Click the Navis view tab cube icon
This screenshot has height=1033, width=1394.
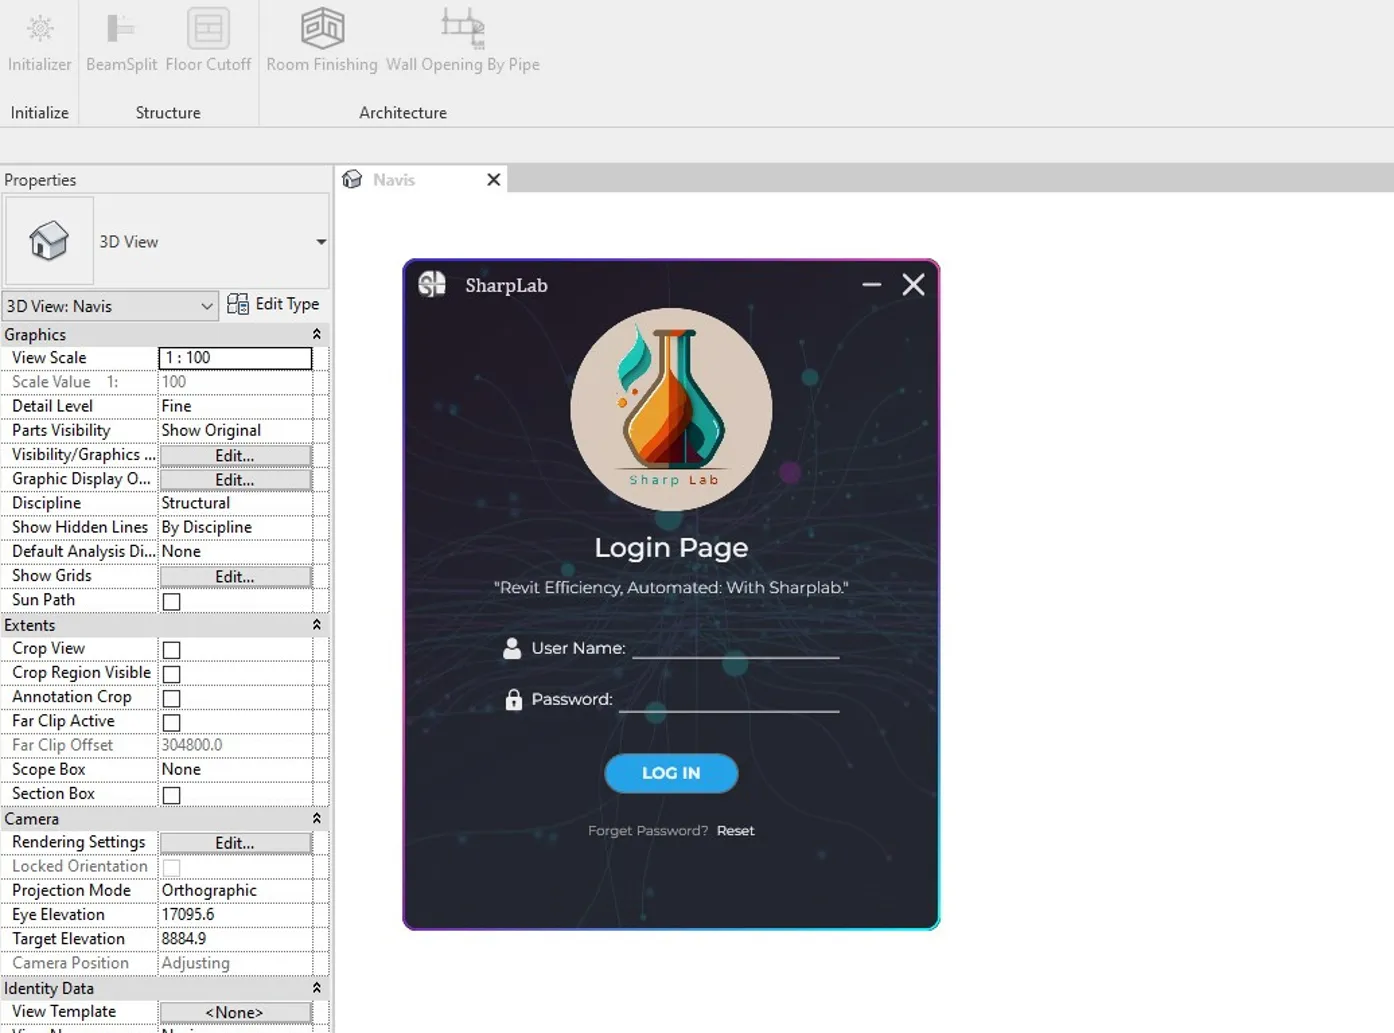coord(352,179)
